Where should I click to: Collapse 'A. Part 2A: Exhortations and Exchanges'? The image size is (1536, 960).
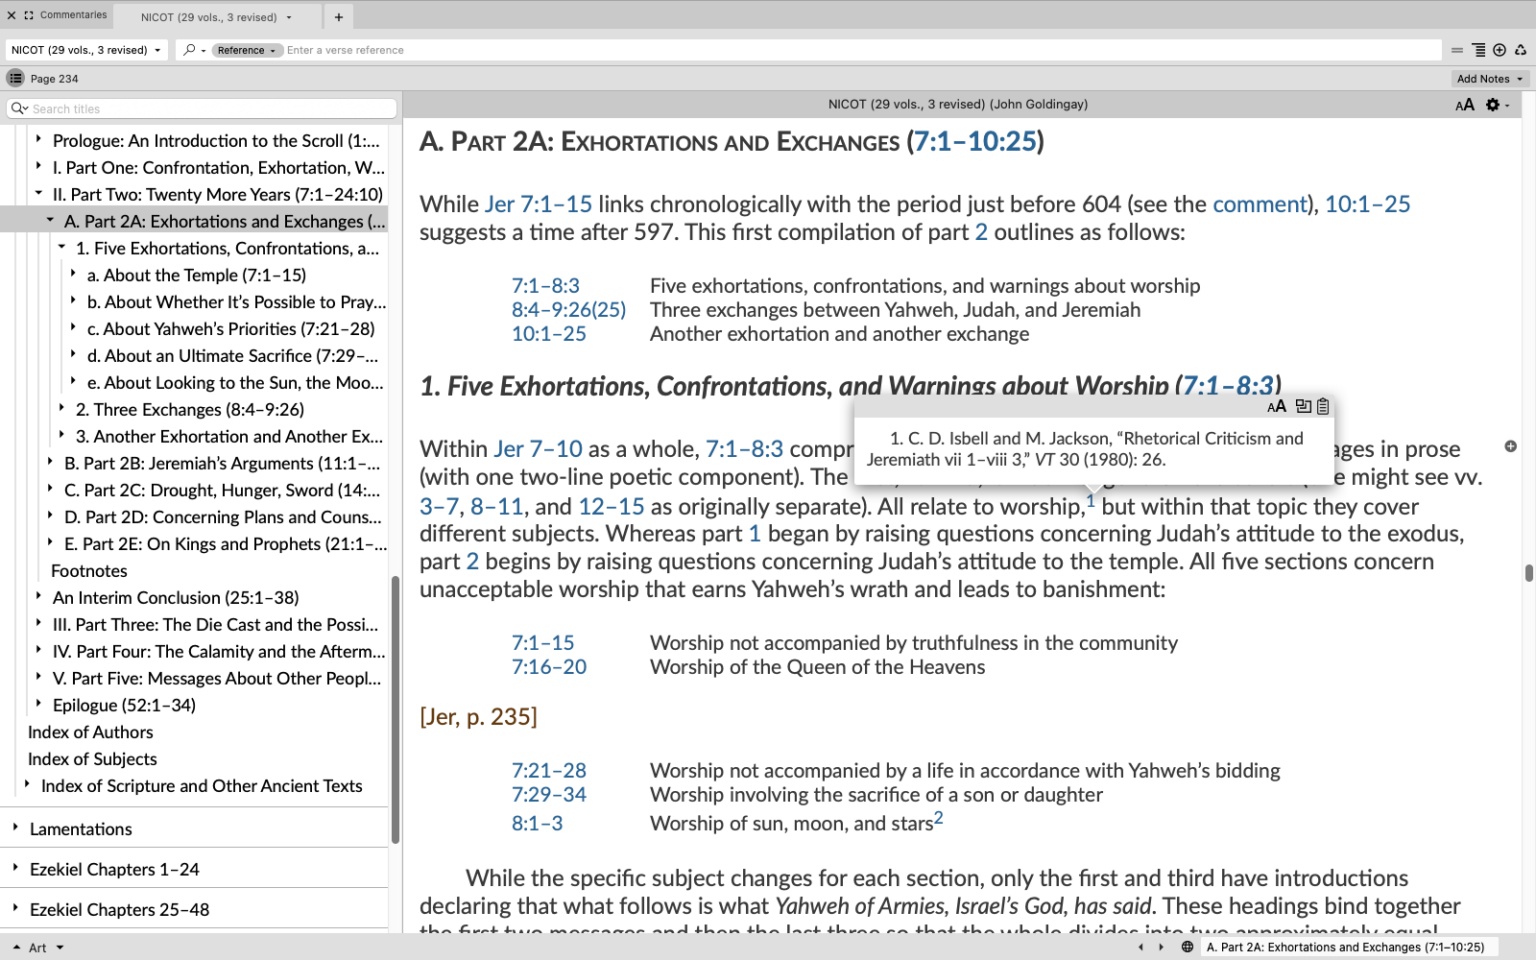[50, 220]
